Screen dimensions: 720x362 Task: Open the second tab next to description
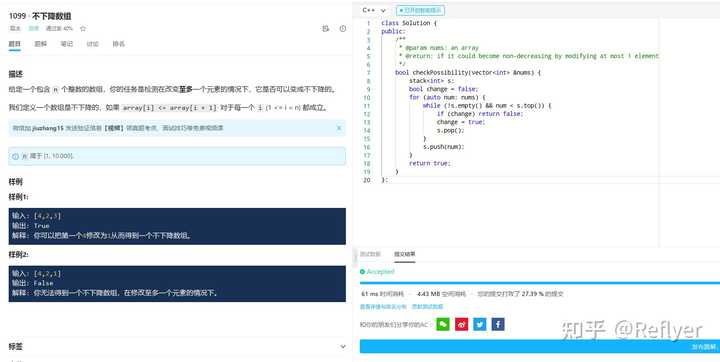[x=40, y=44]
